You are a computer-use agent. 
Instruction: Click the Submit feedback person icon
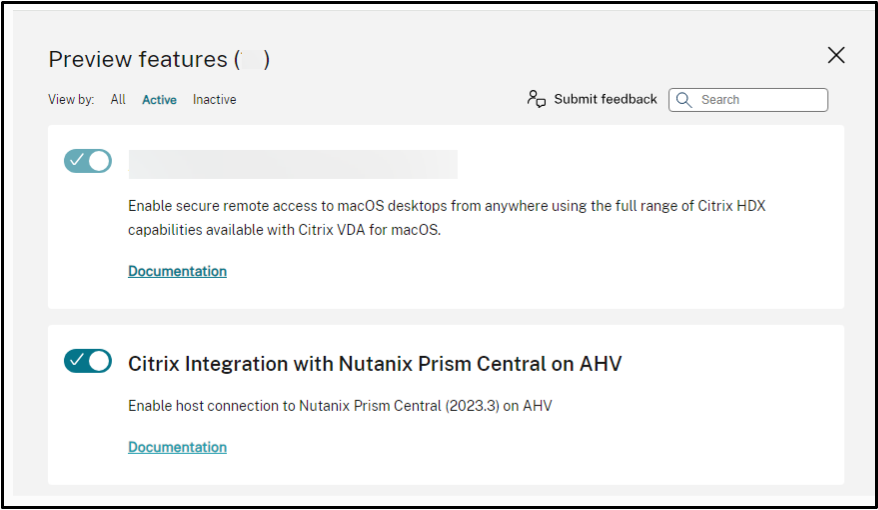click(x=536, y=99)
